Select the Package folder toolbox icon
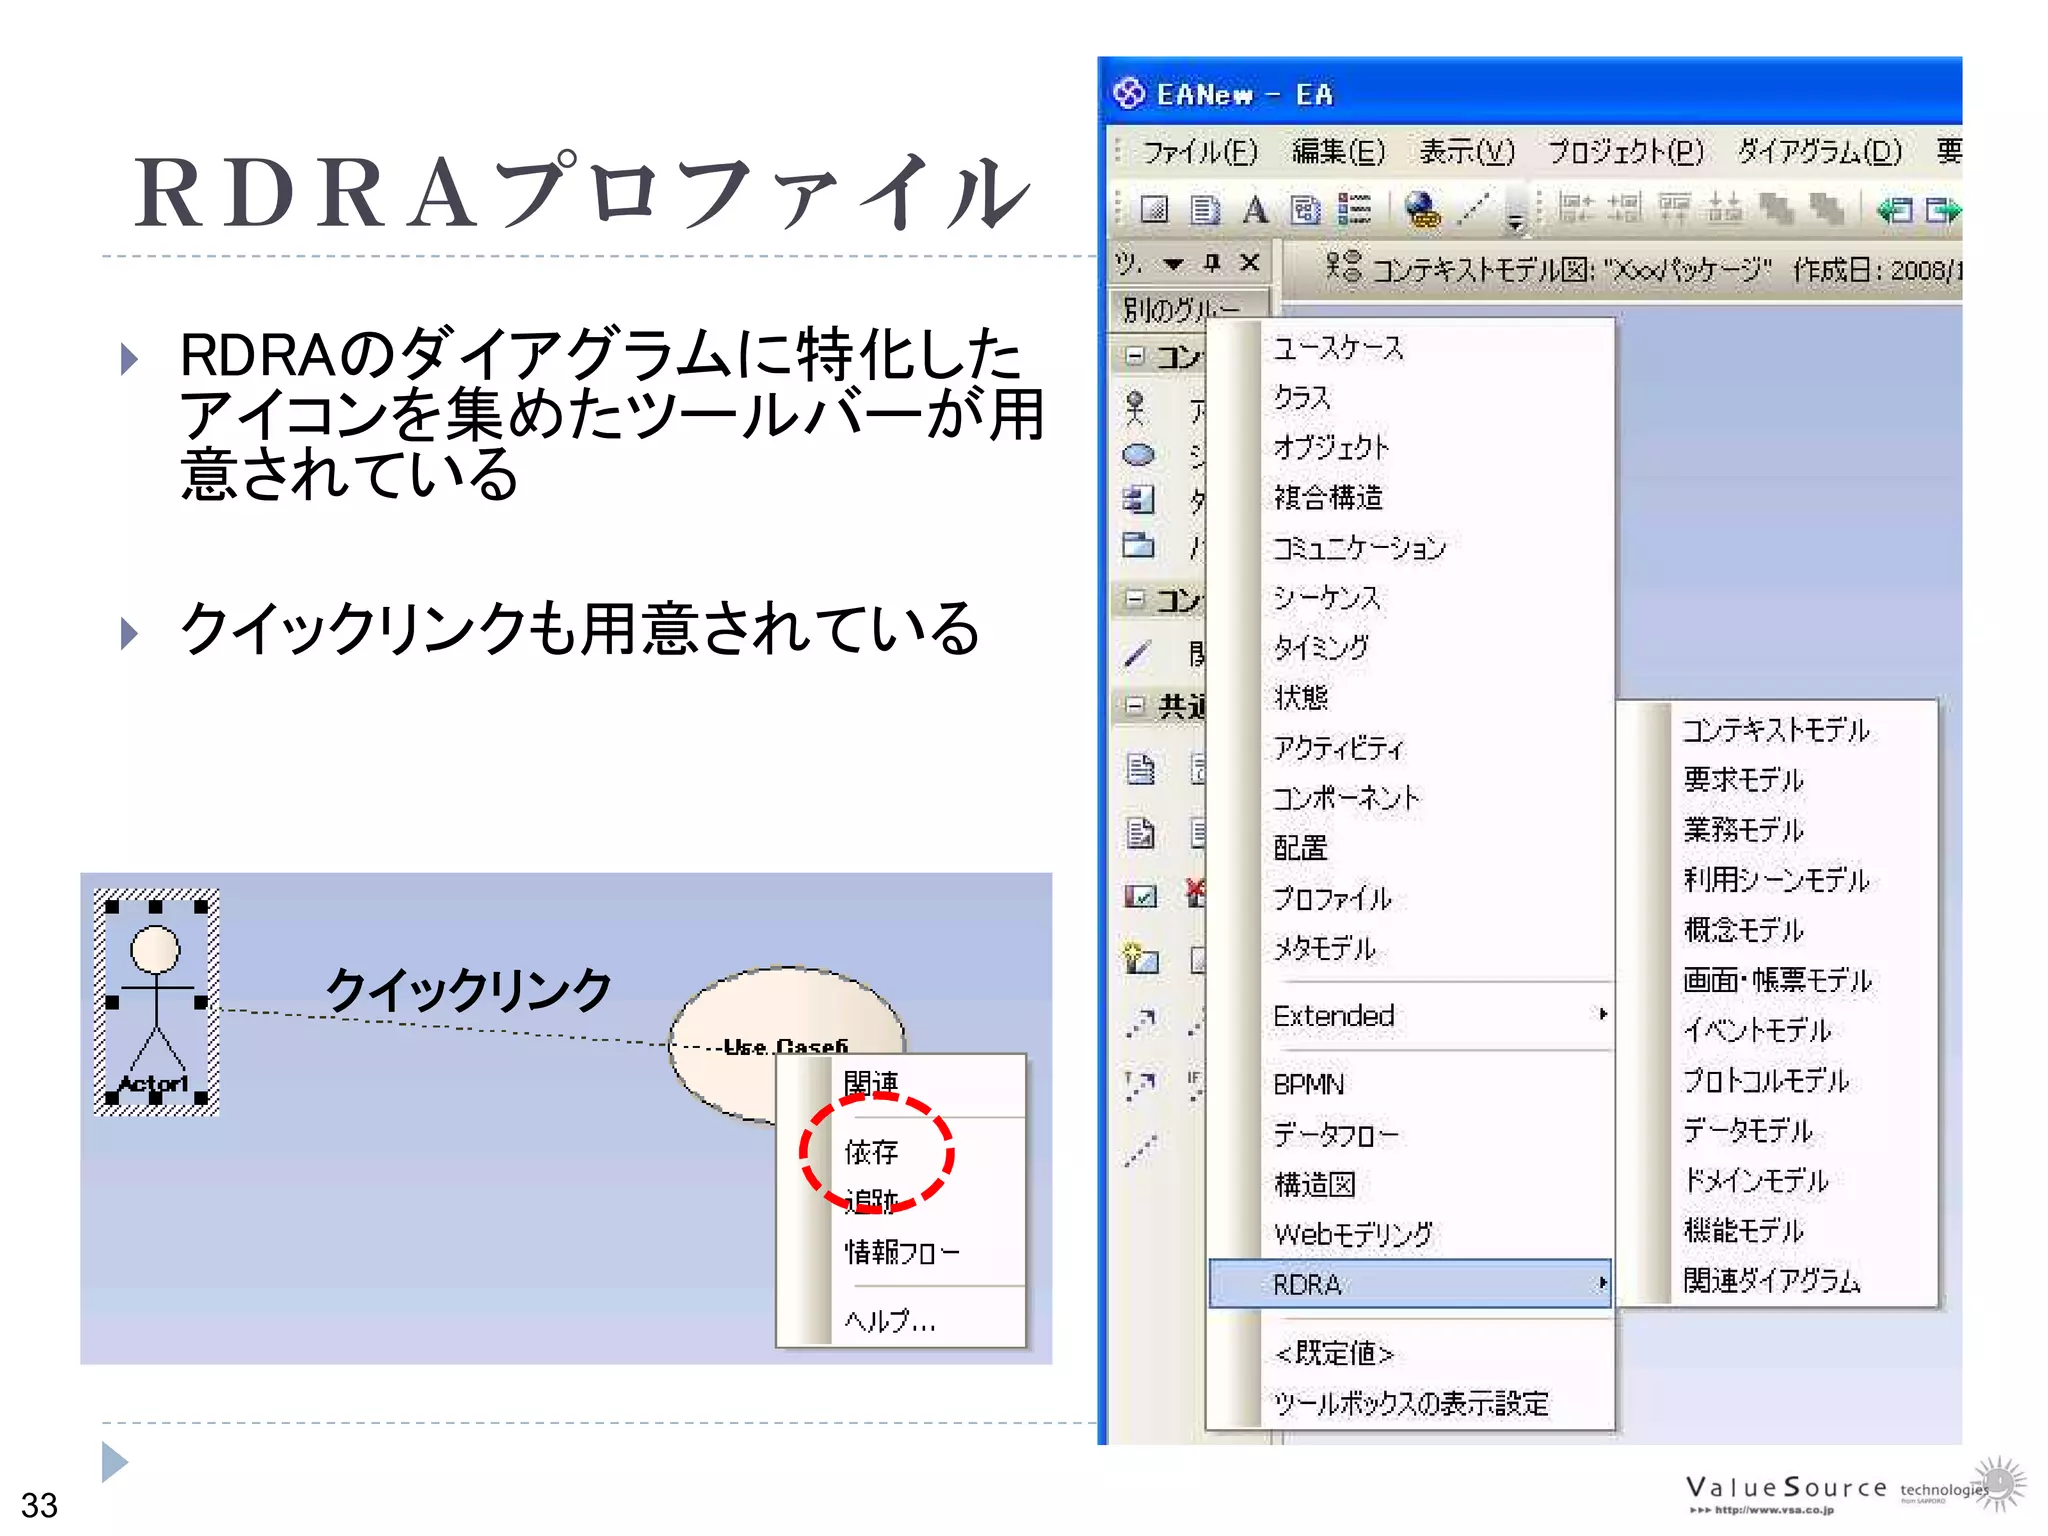 coord(1138,545)
